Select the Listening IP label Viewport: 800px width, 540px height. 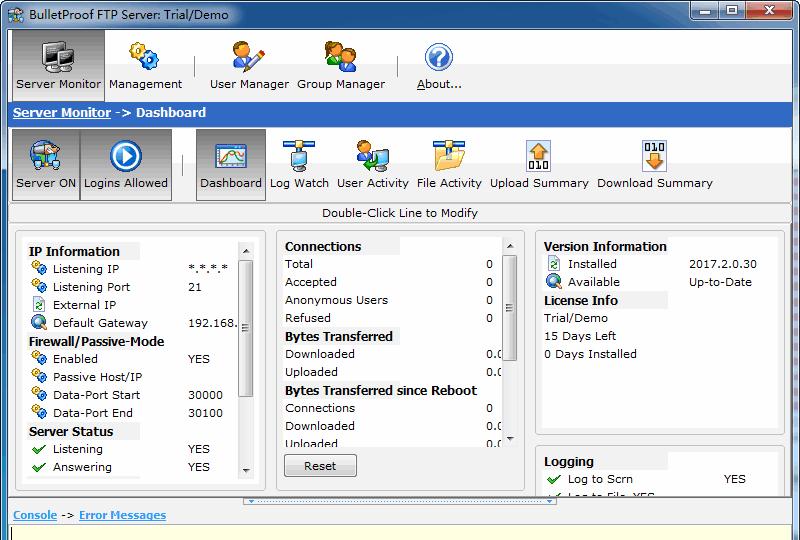point(86,268)
